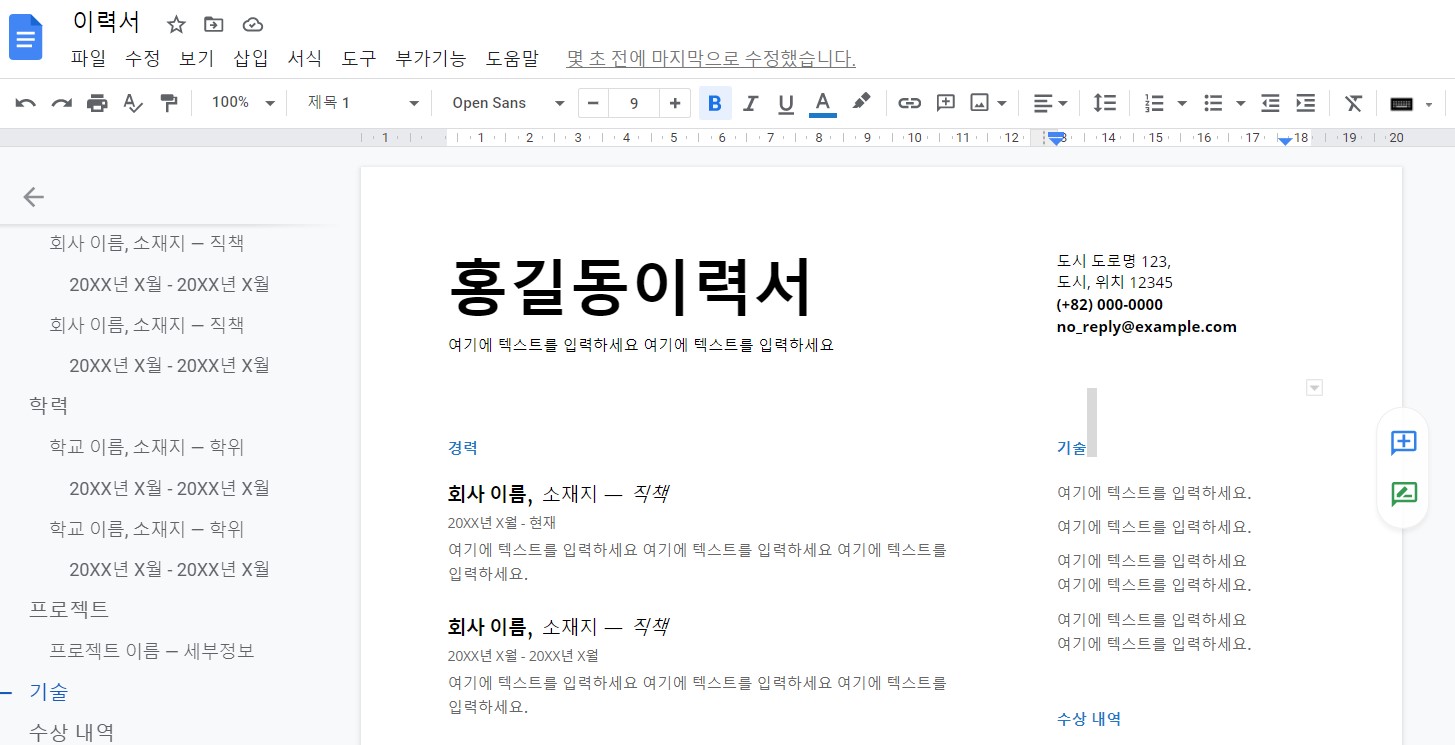Open the 부가기능 menu
The image size is (1455, 745).
430,58
